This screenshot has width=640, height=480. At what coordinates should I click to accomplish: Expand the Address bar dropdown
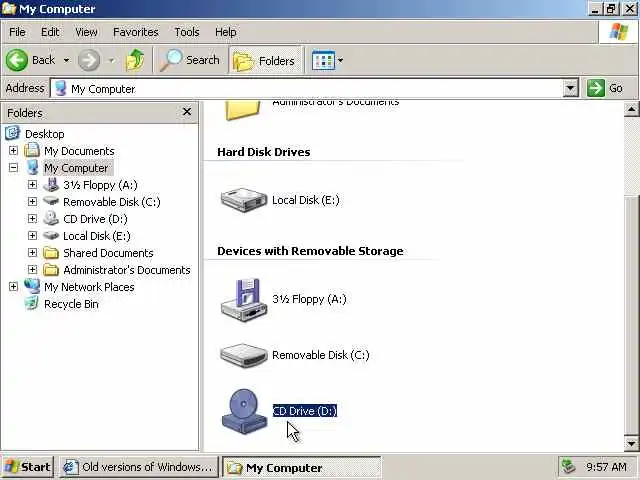click(571, 88)
